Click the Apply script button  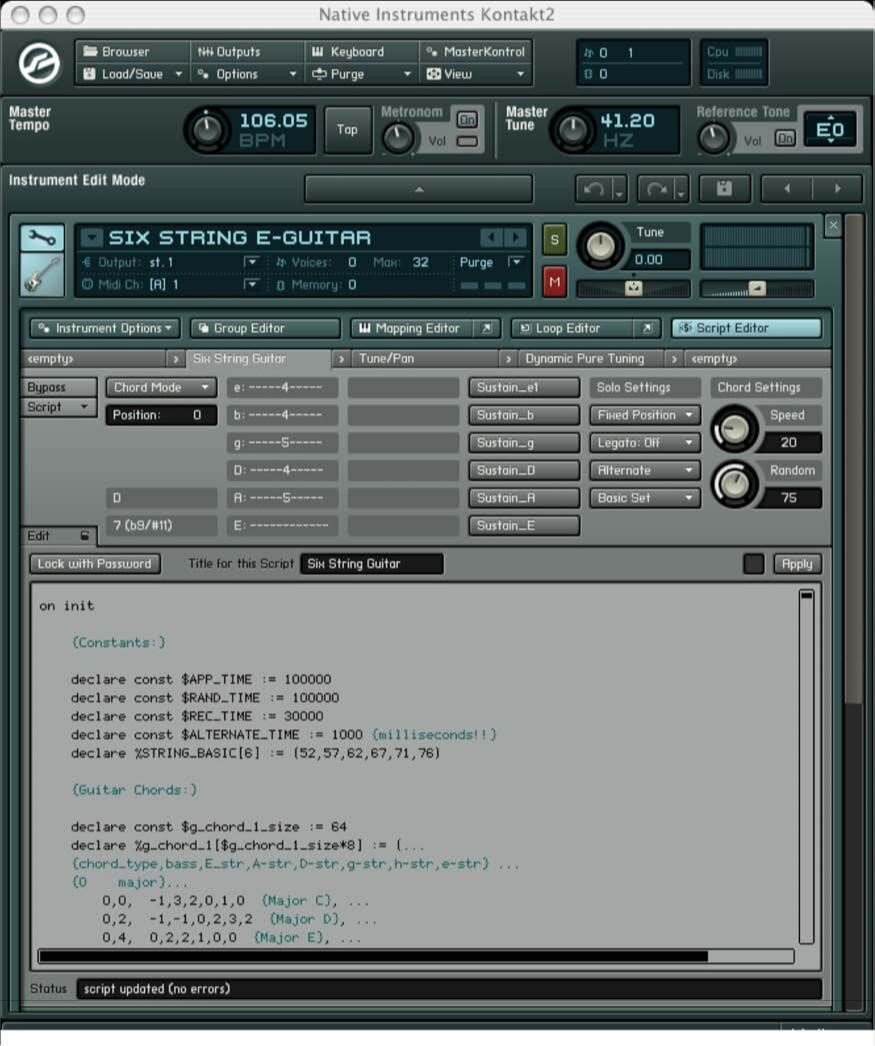pos(797,564)
